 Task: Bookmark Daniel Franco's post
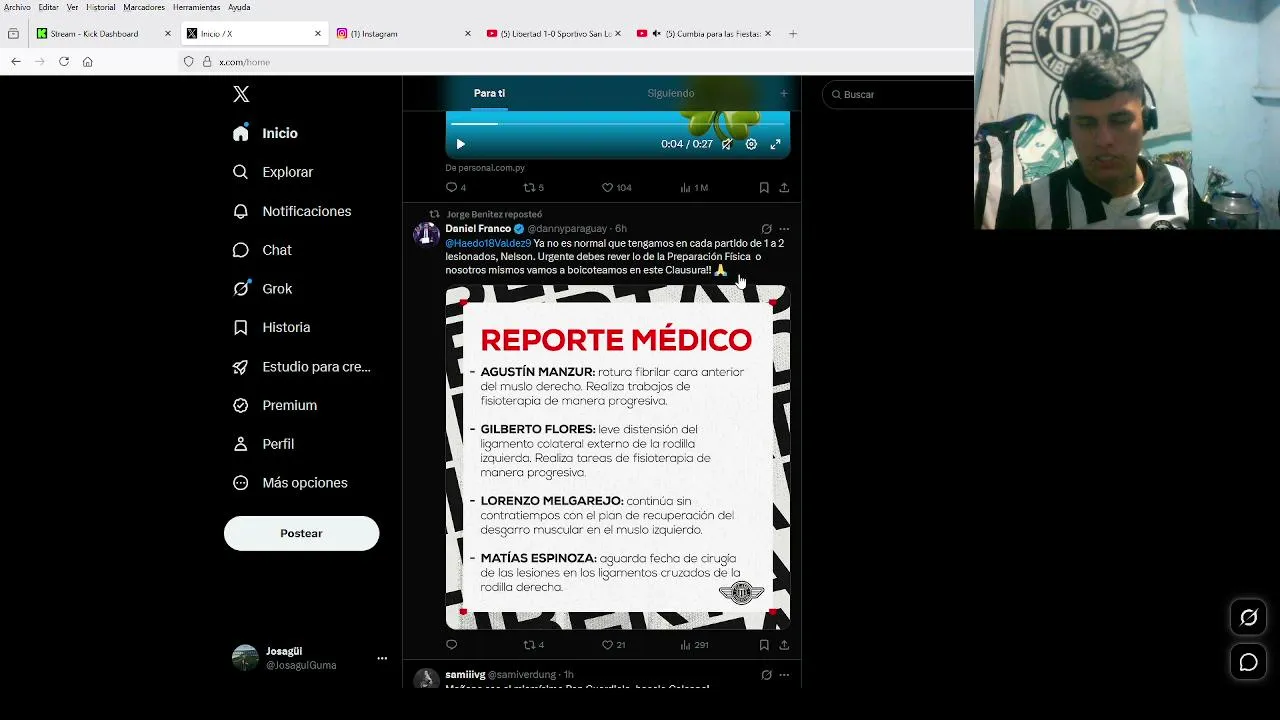coord(764,645)
